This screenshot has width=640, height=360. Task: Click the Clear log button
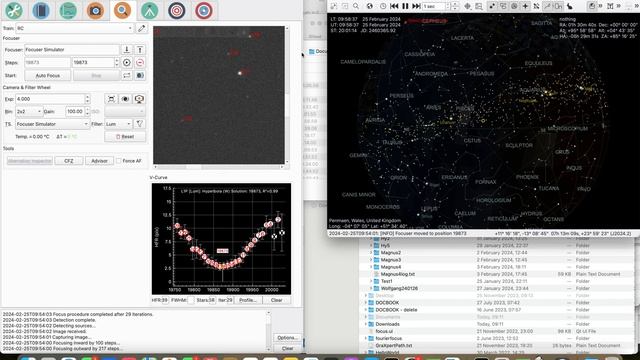pos(287,348)
